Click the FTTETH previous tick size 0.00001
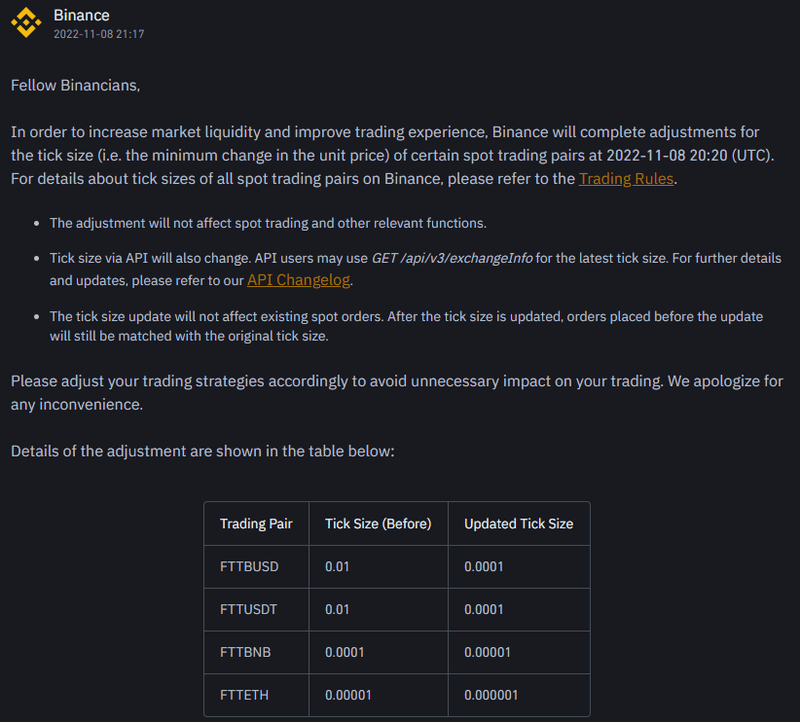800x722 pixels. click(348, 694)
